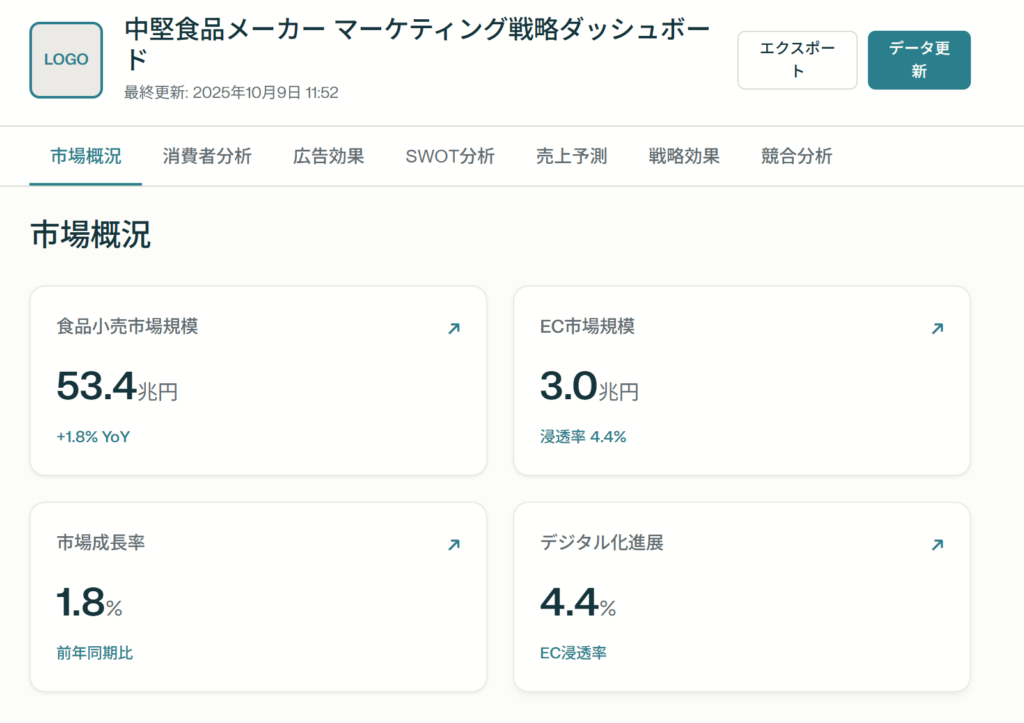1024x723 pixels.
Task: Open trend arrow on 食品小売市場規模 card
Action: point(453,328)
